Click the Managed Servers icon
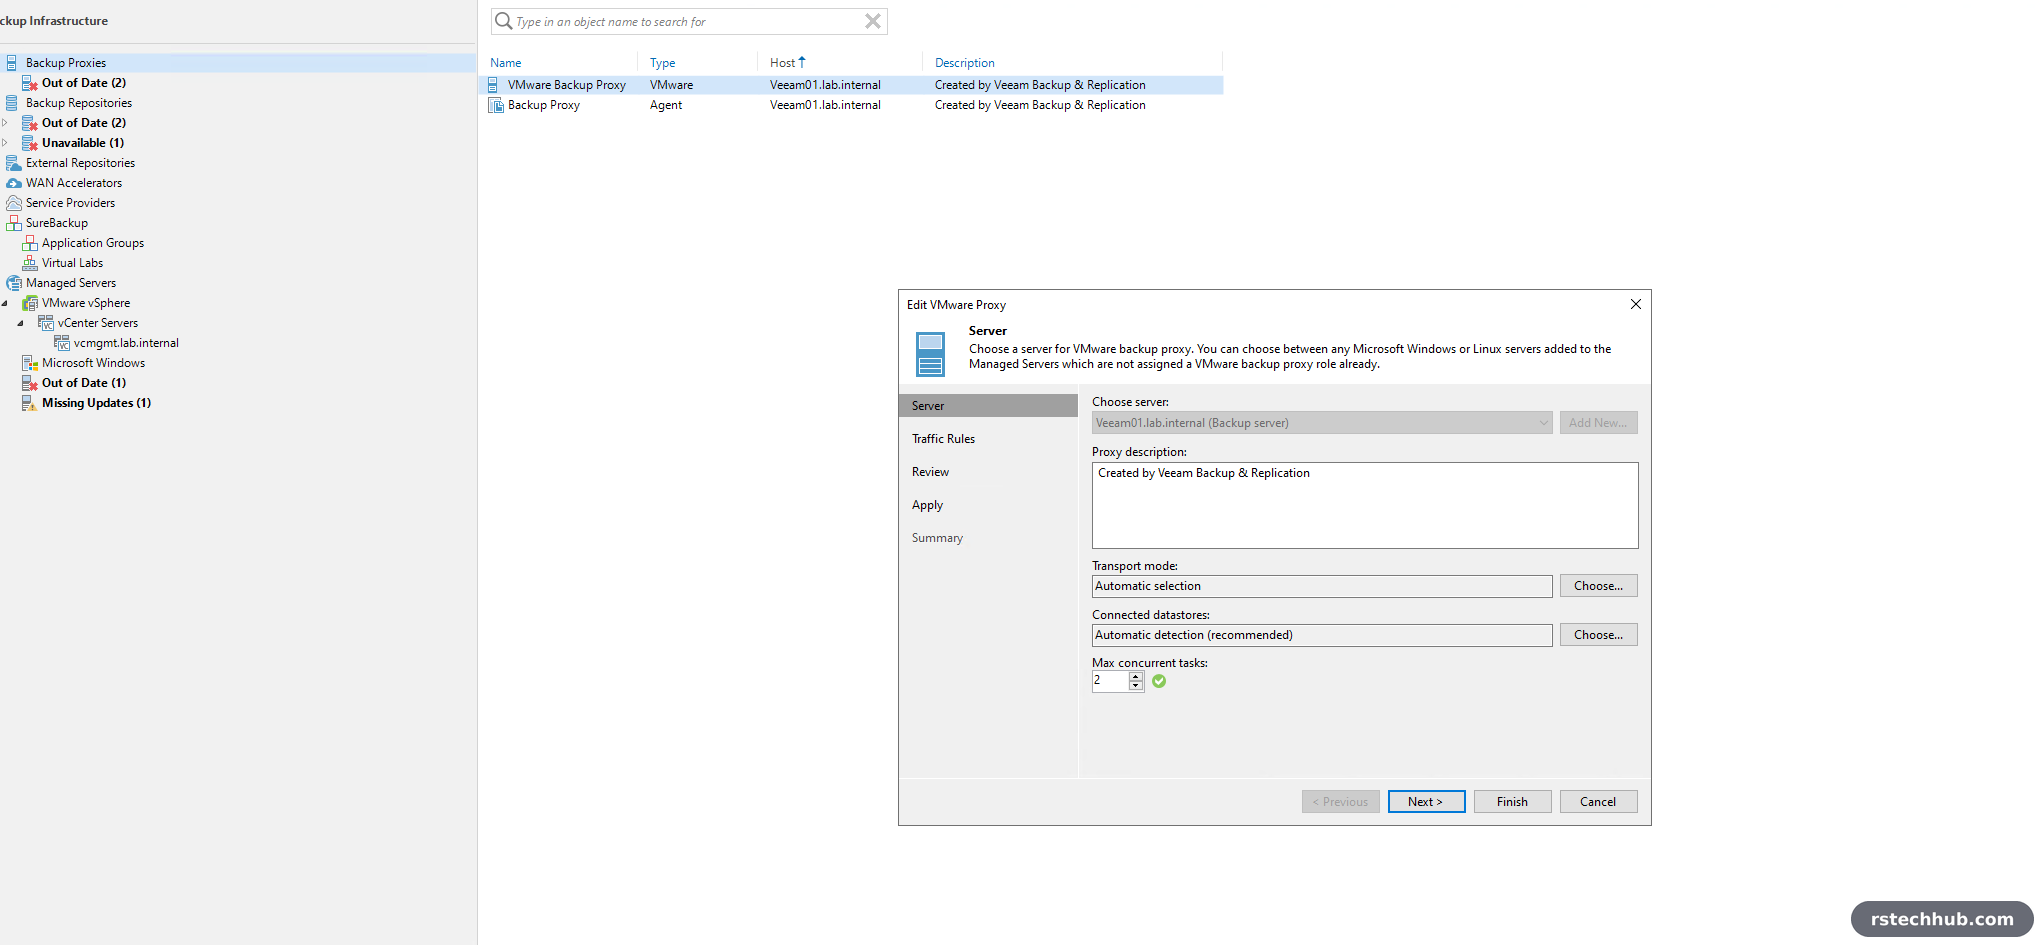2042x945 pixels. (13, 283)
